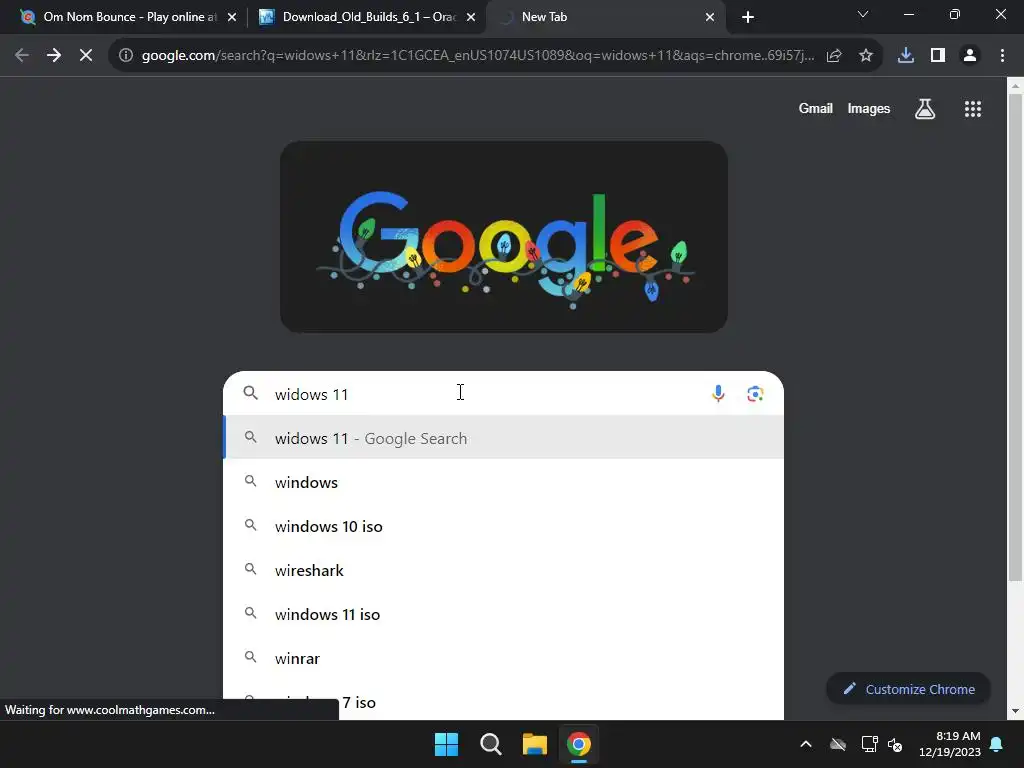
Task: View site information icon in address bar
Action: tap(126, 56)
